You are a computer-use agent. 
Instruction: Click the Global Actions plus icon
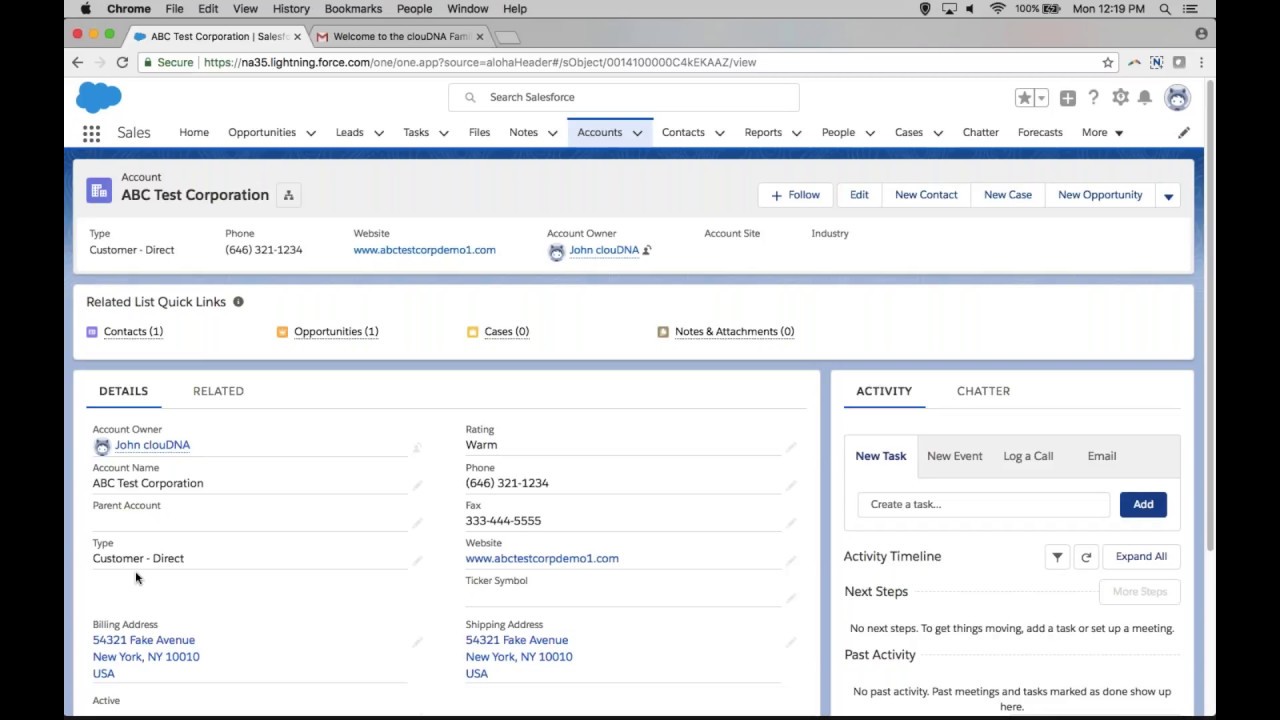(x=1068, y=97)
